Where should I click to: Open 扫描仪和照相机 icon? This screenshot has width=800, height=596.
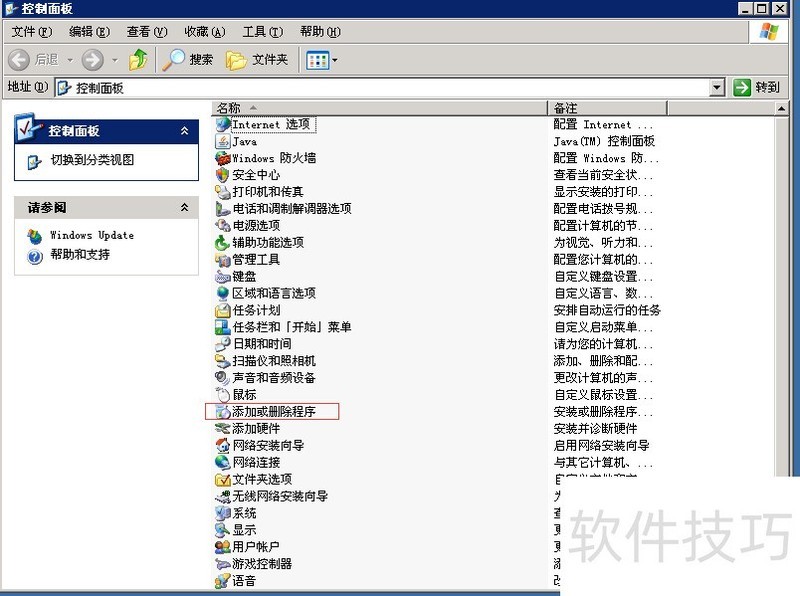pos(222,361)
